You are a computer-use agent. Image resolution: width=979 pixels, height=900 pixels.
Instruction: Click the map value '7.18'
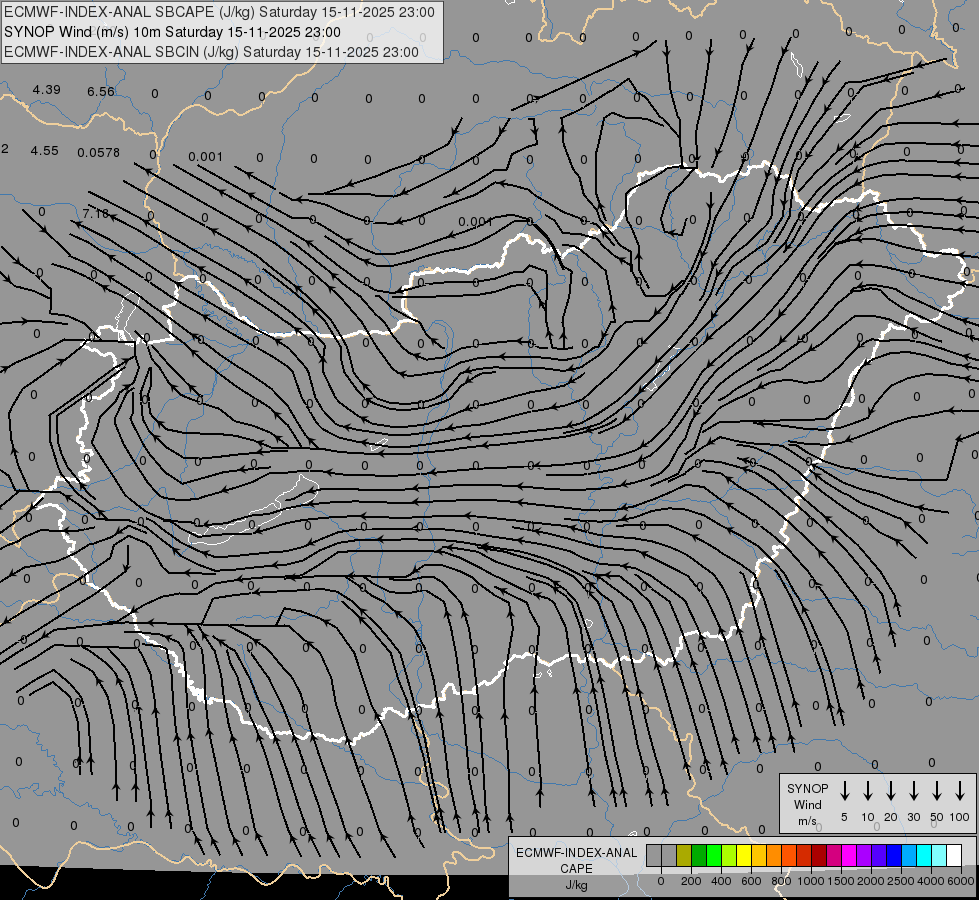click(96, 214)
